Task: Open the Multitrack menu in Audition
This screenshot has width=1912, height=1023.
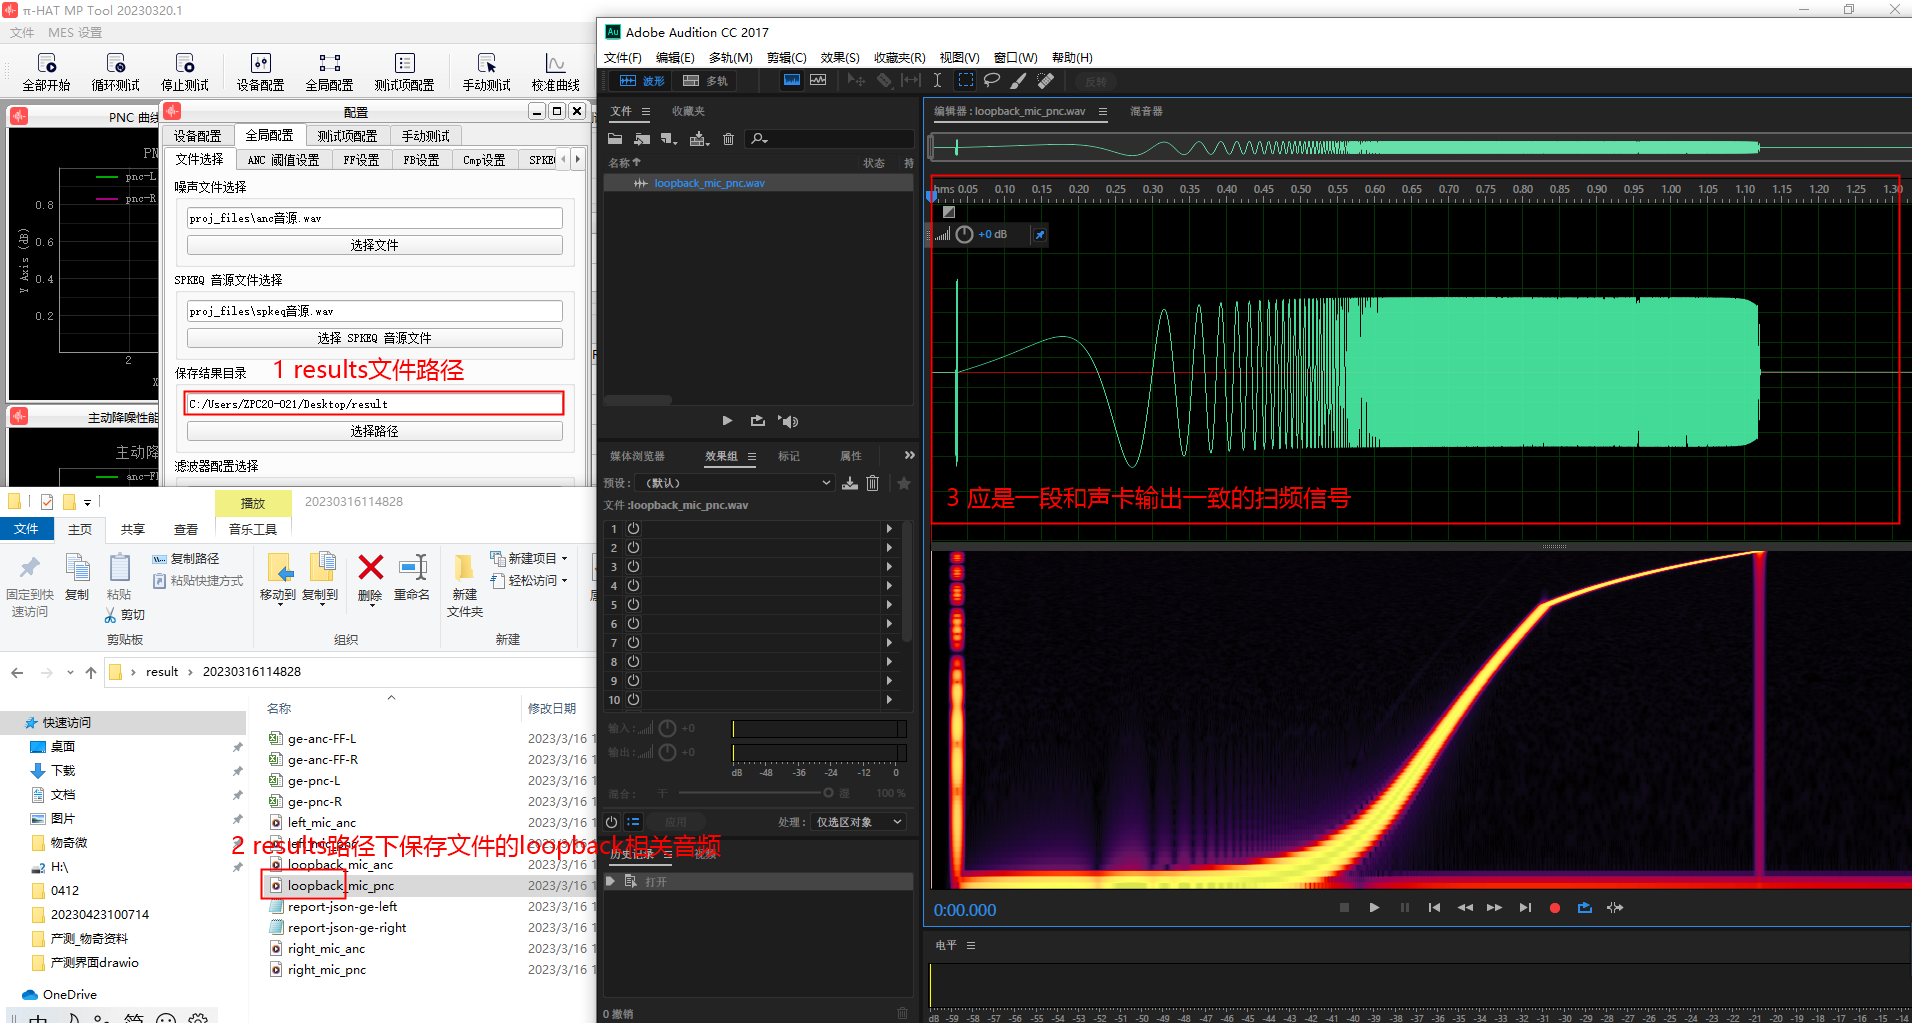Action: pyautogui.click(x=731, y=57)
